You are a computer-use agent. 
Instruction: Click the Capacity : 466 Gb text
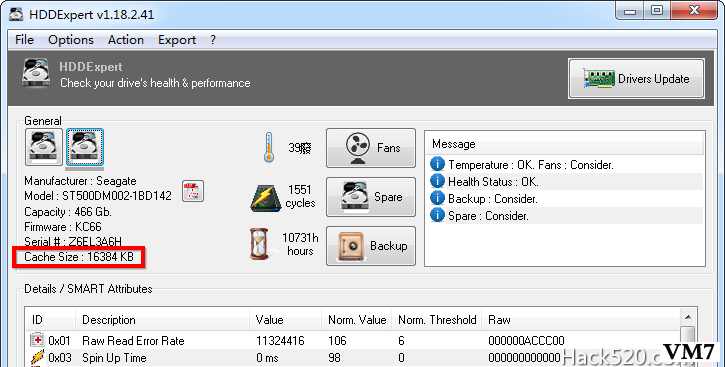[x=68, y=212]
